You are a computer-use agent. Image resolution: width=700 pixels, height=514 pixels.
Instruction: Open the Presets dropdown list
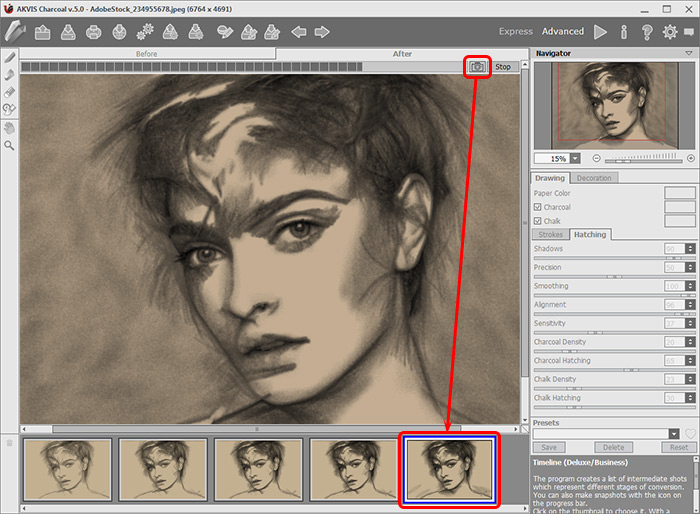pos(674,433)
